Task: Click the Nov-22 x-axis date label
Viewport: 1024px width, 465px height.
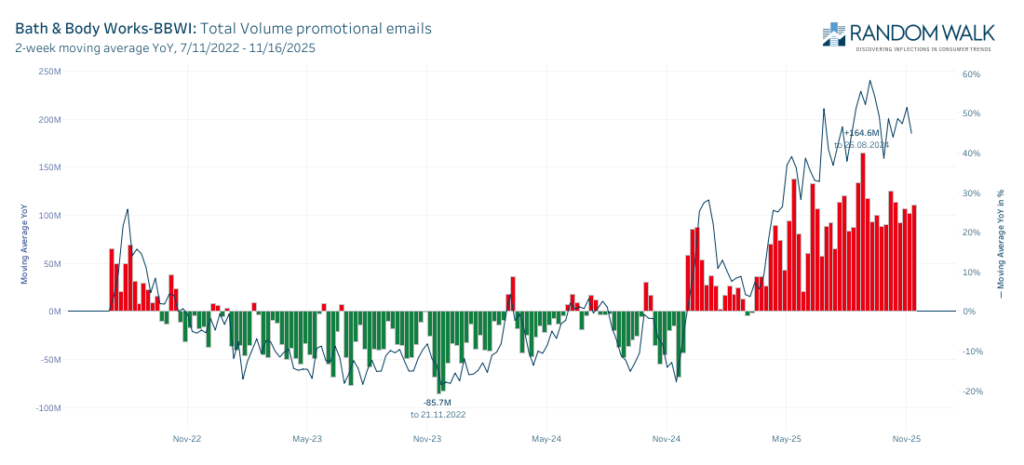Action: tap(187, 438)
